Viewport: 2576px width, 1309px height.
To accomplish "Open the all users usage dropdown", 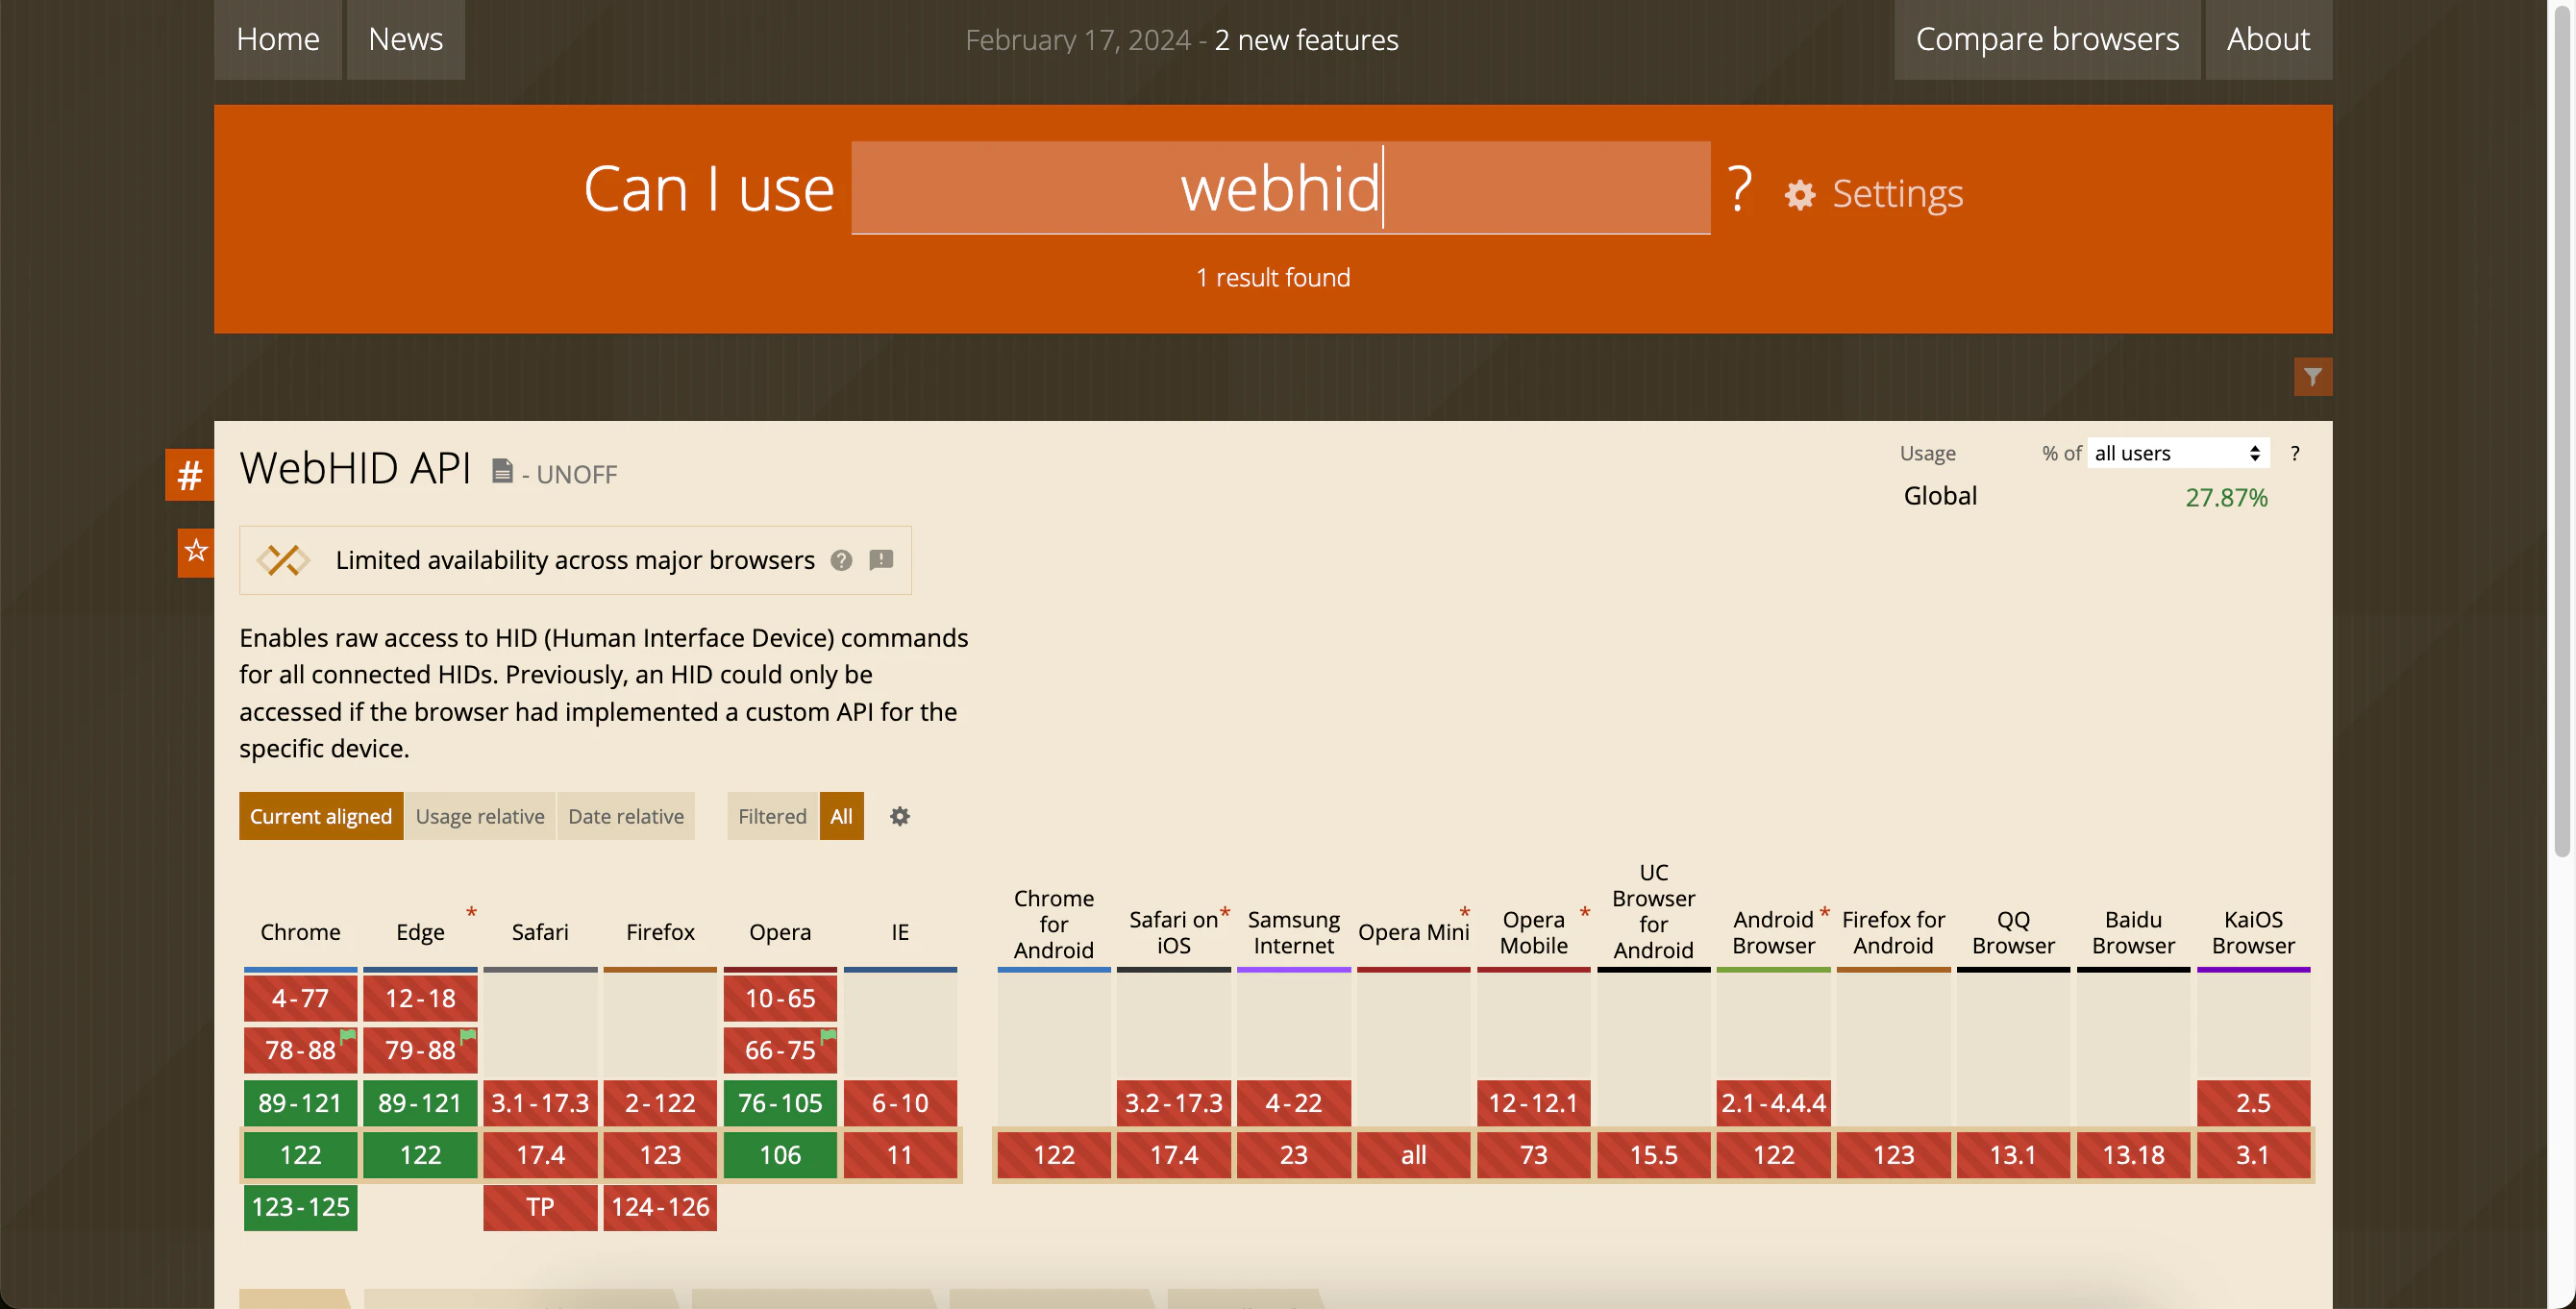I will (2178, 453).
